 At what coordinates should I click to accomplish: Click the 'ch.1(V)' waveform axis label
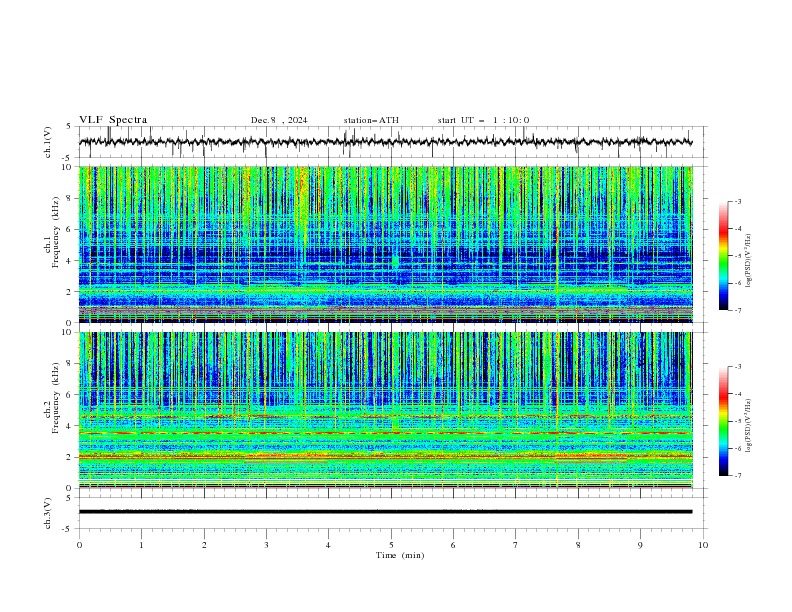[x=48, y=142]
